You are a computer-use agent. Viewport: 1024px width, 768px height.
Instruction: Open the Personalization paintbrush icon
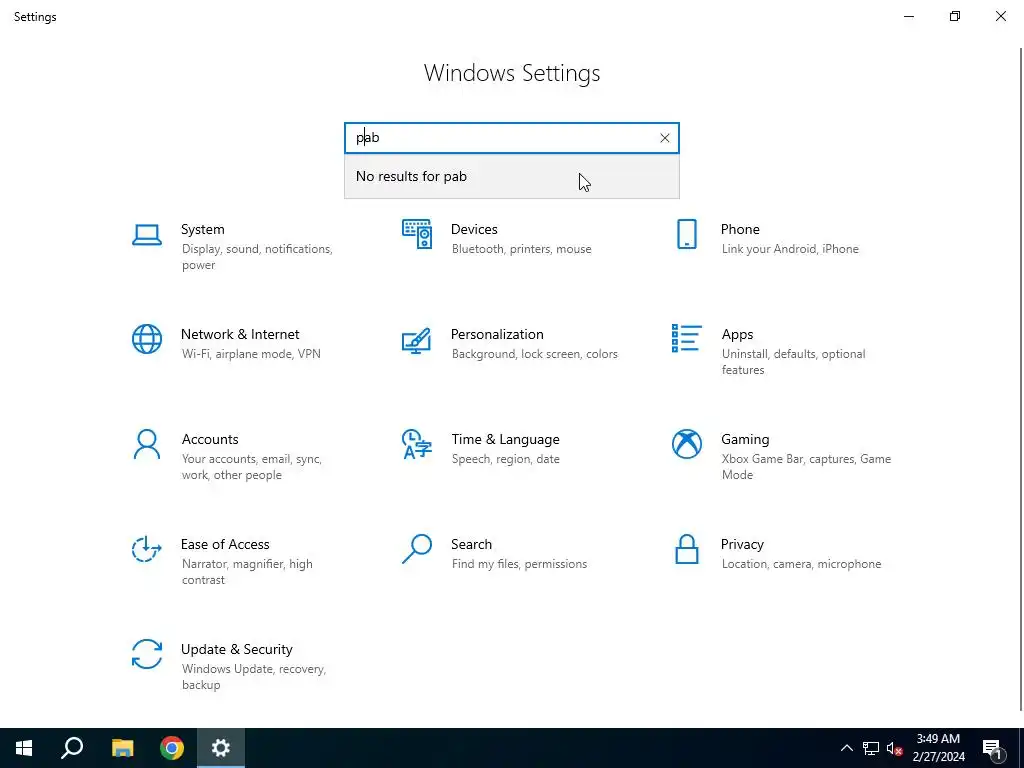point(417,340)
